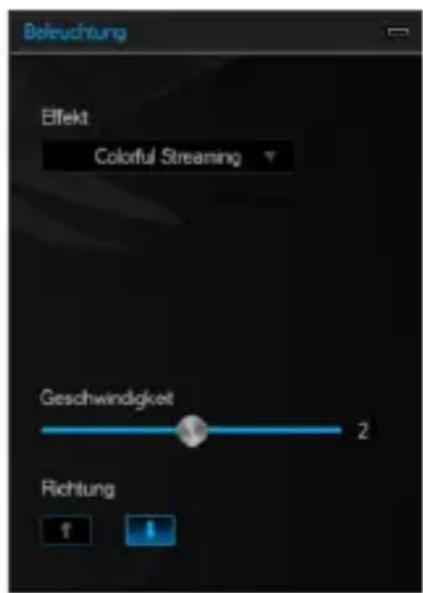Click slider track left of the knob
Screen dimensions: 423x593
(110, 430)
